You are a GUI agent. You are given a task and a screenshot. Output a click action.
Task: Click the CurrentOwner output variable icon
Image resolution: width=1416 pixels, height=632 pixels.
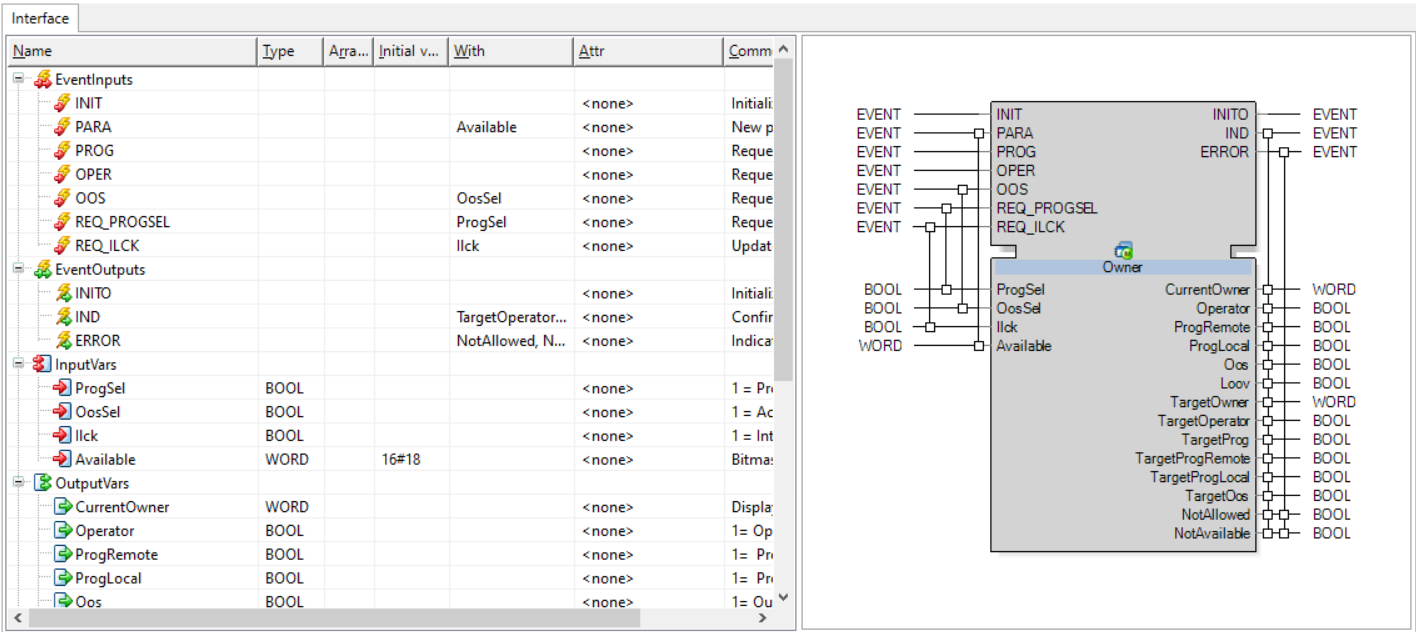[63, 507]
